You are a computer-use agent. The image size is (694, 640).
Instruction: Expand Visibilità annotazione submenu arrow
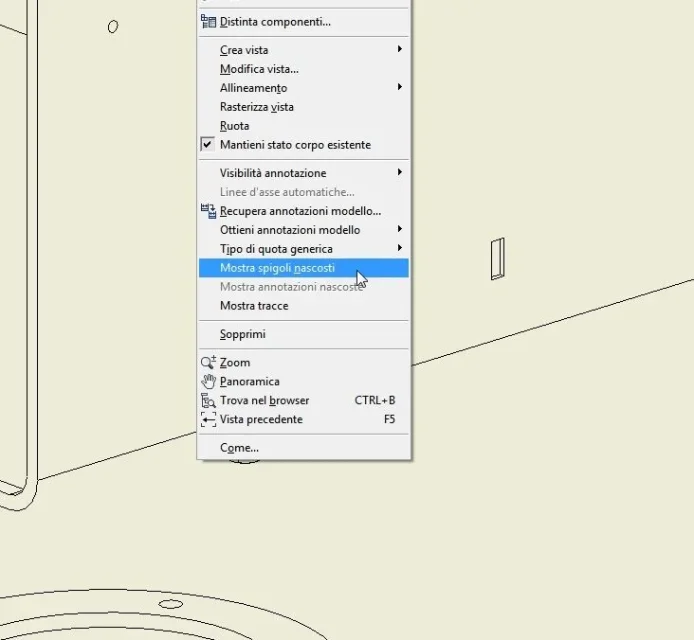400,172
